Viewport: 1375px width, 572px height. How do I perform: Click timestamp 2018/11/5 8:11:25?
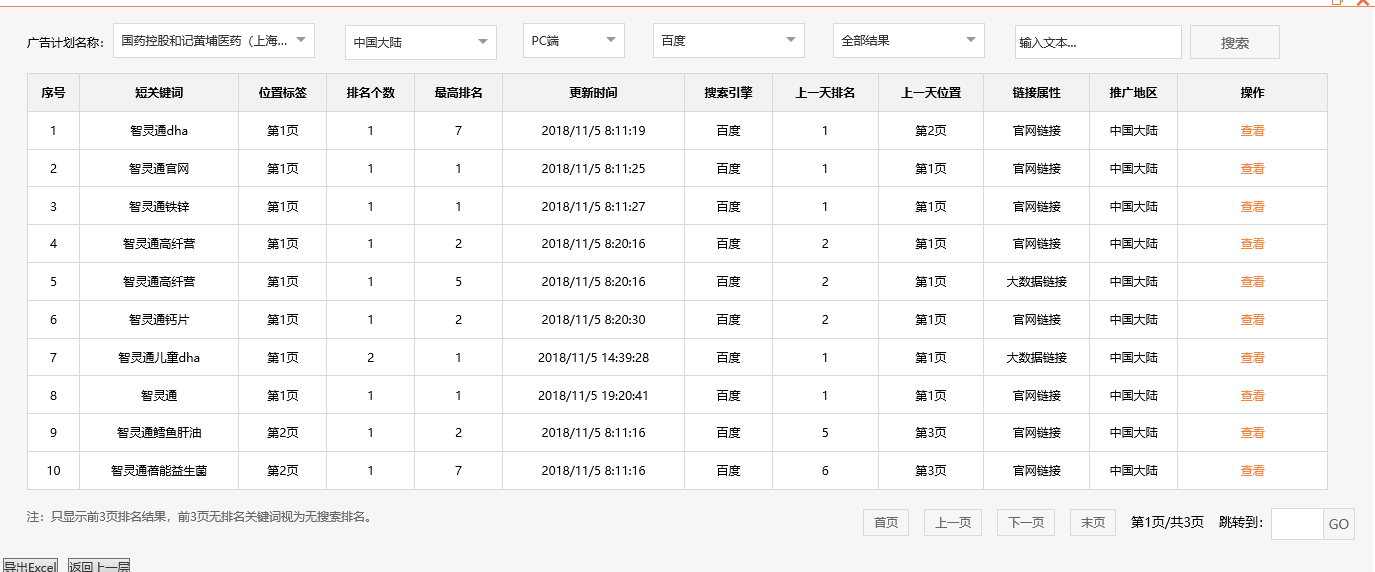pyautogui.click(x=594, y=169)
